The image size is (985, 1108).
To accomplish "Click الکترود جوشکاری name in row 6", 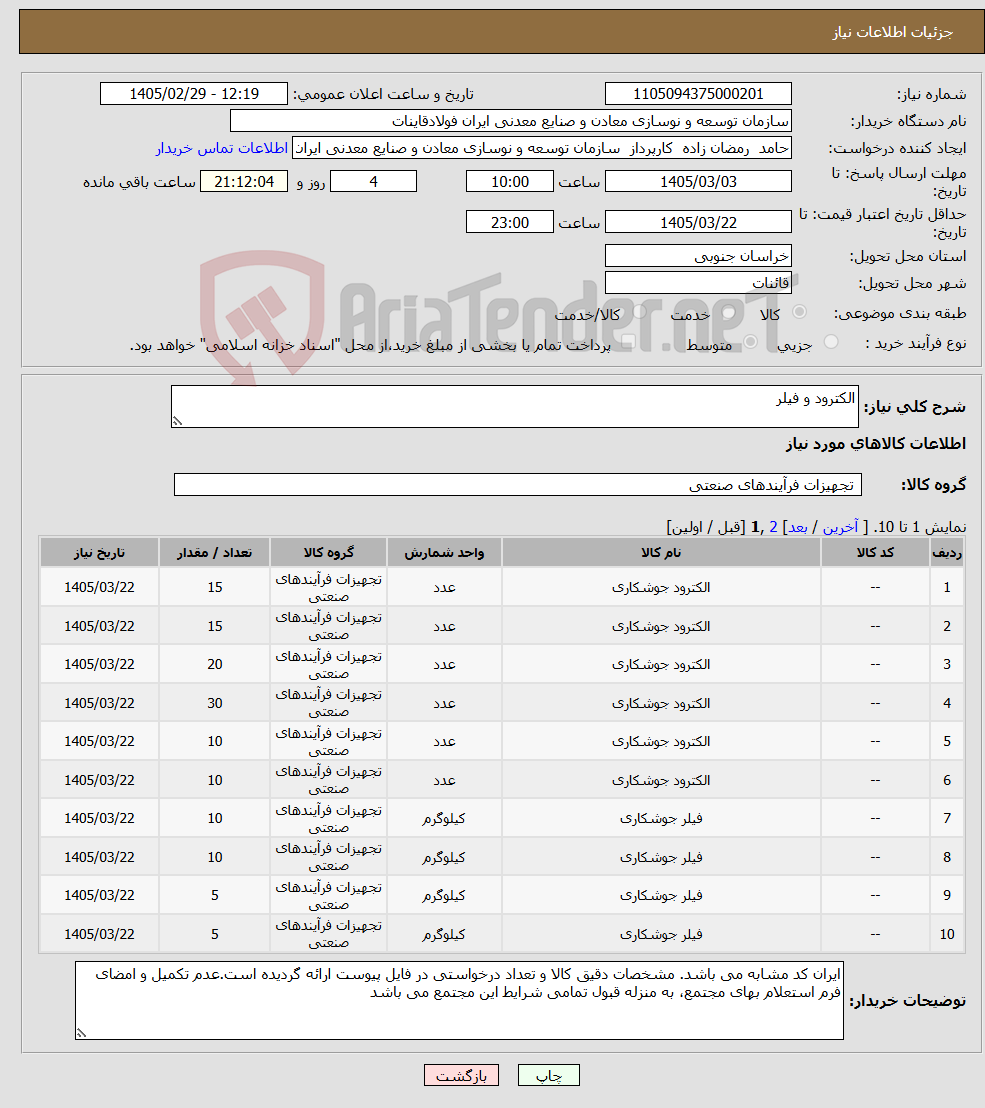I will coord(661,780).
